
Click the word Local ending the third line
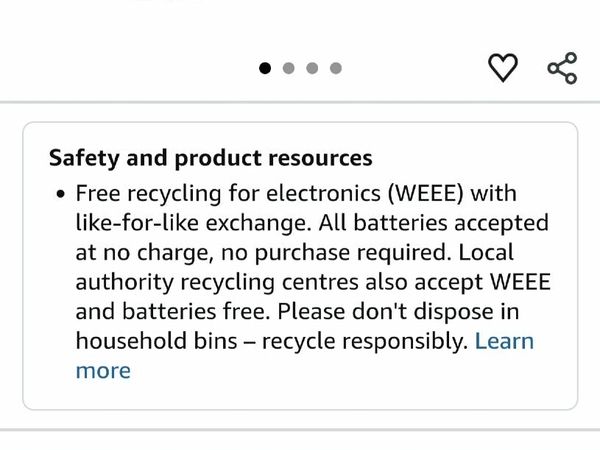[x=511, y=252]
